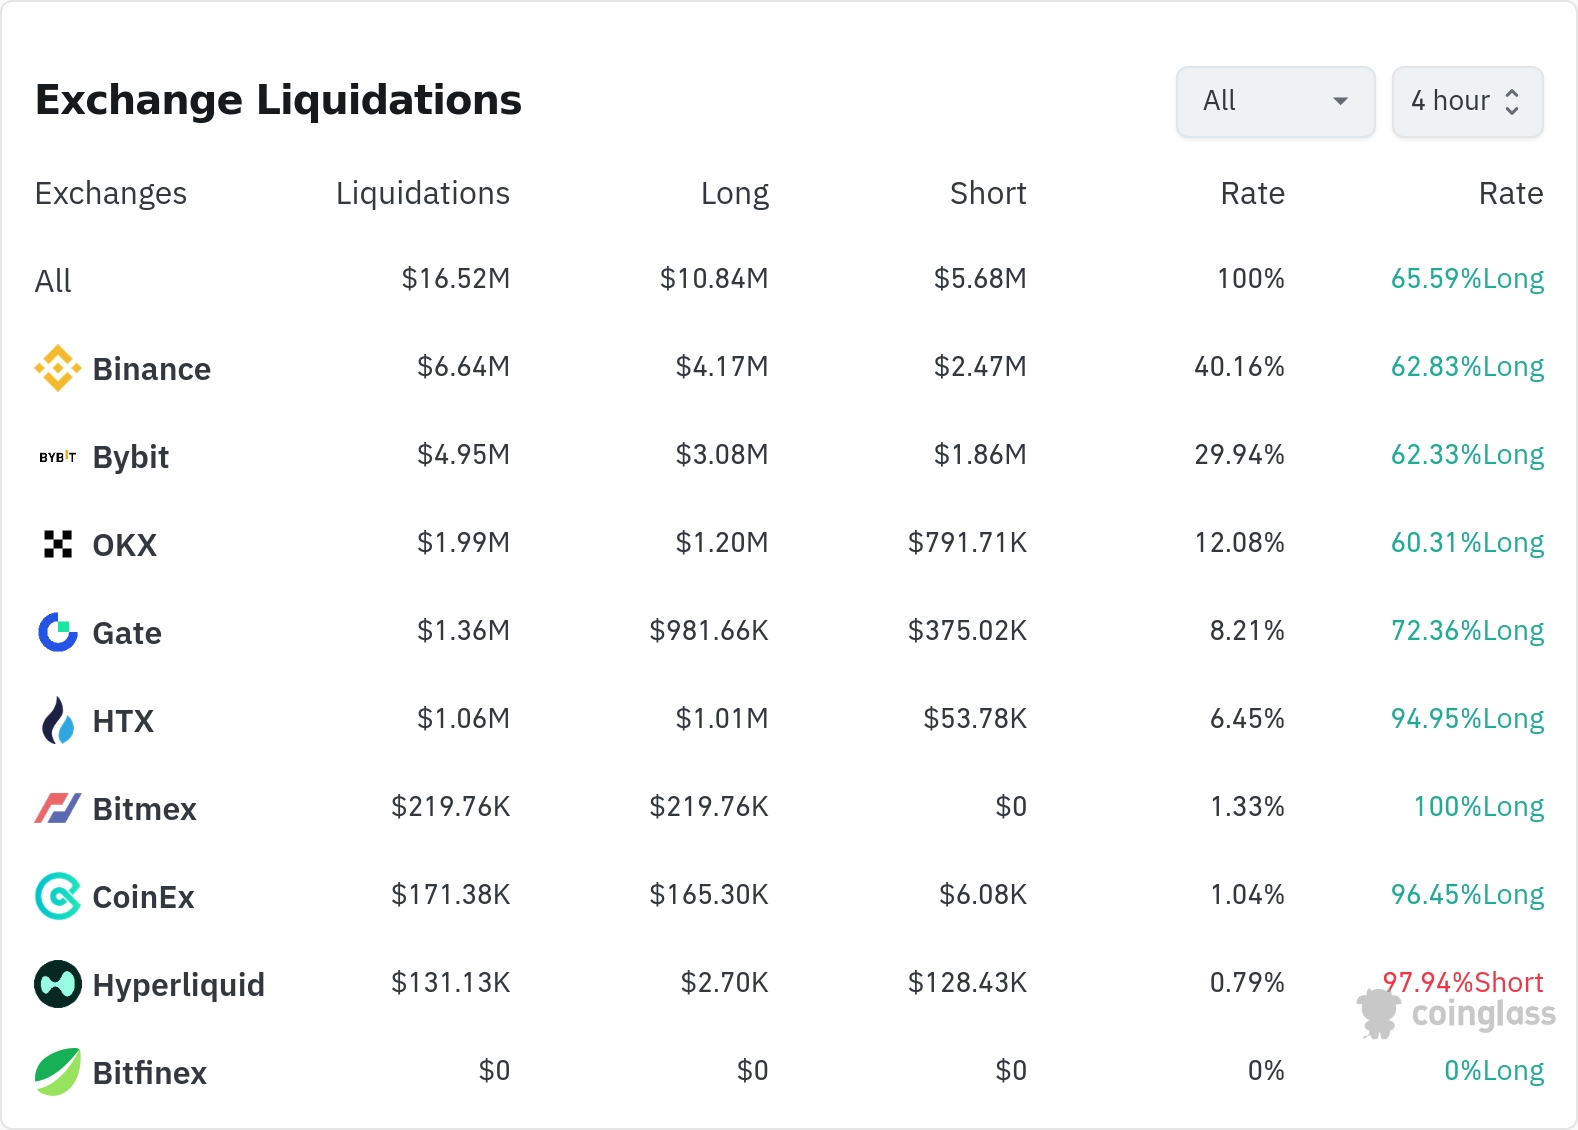Open the Hyperliquid exchange name link
The image size is (1578, 1130).
(178, 985)
